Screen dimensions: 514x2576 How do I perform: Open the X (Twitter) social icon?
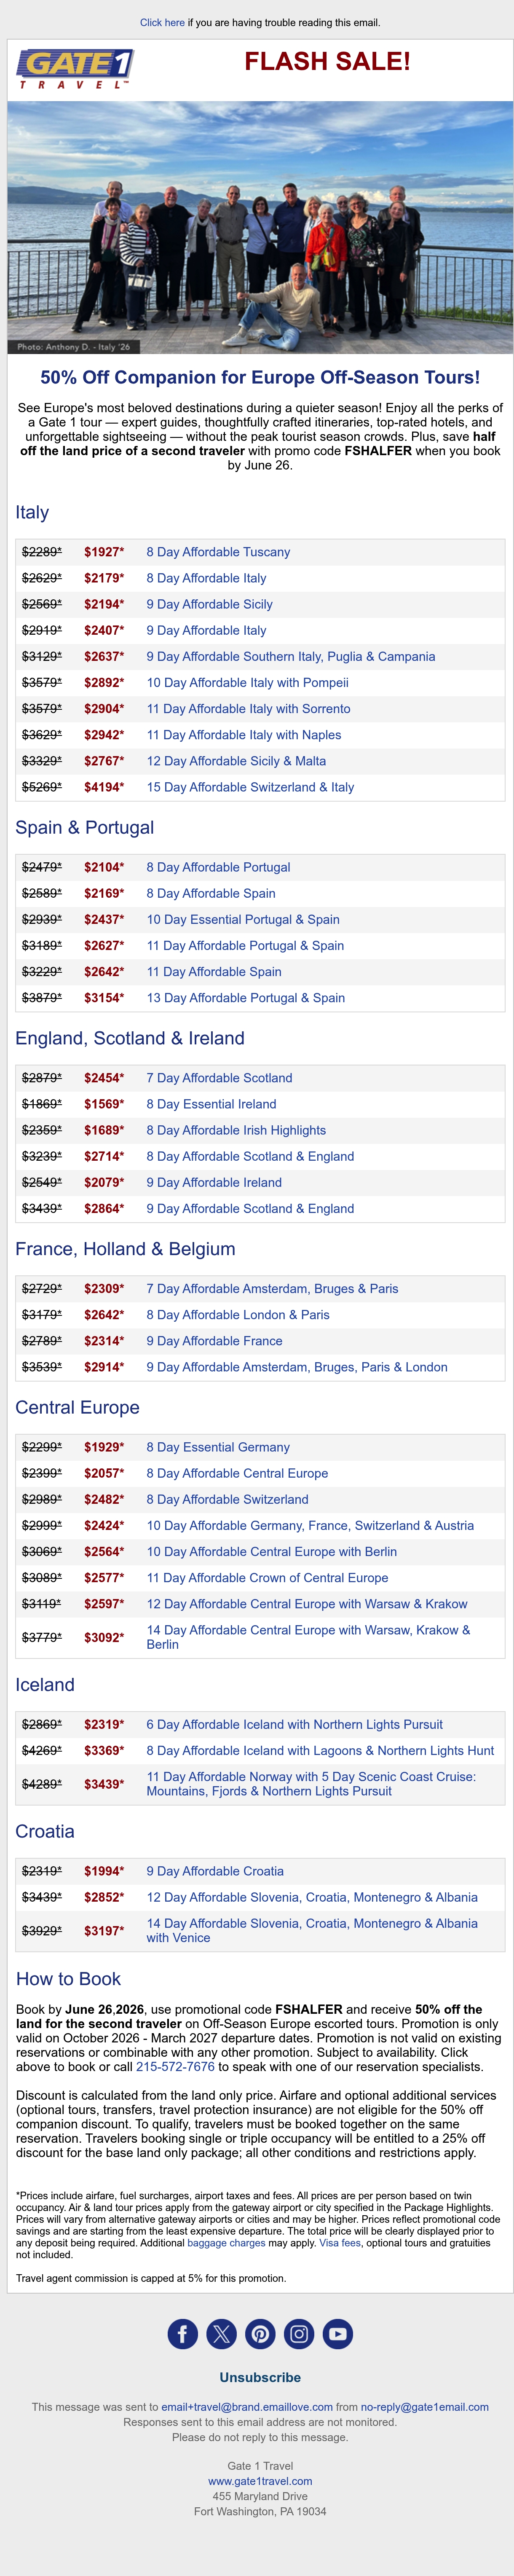tap(221, 2334)
